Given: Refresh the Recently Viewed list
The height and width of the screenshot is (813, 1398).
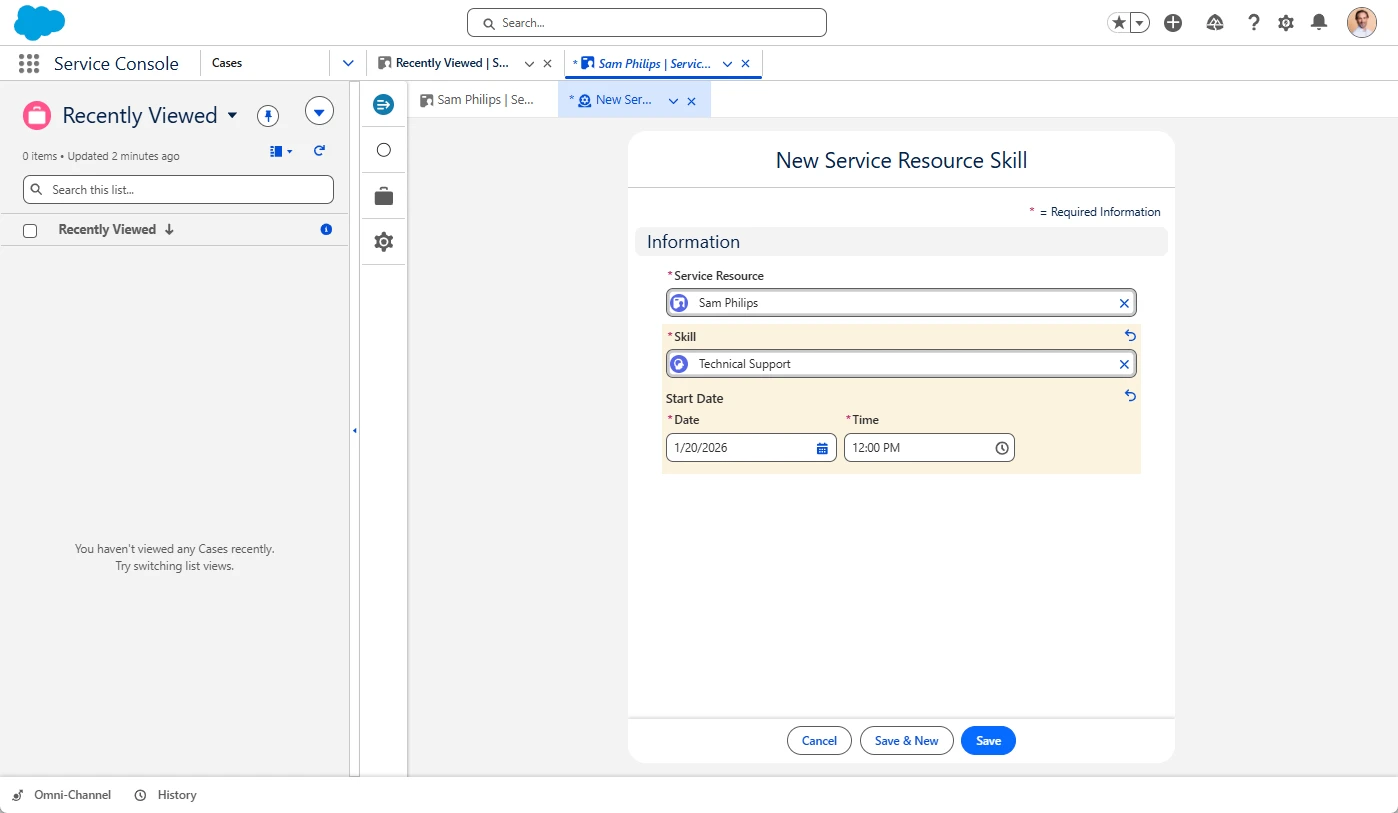Looking at the screenshot, I should [319, 151].
